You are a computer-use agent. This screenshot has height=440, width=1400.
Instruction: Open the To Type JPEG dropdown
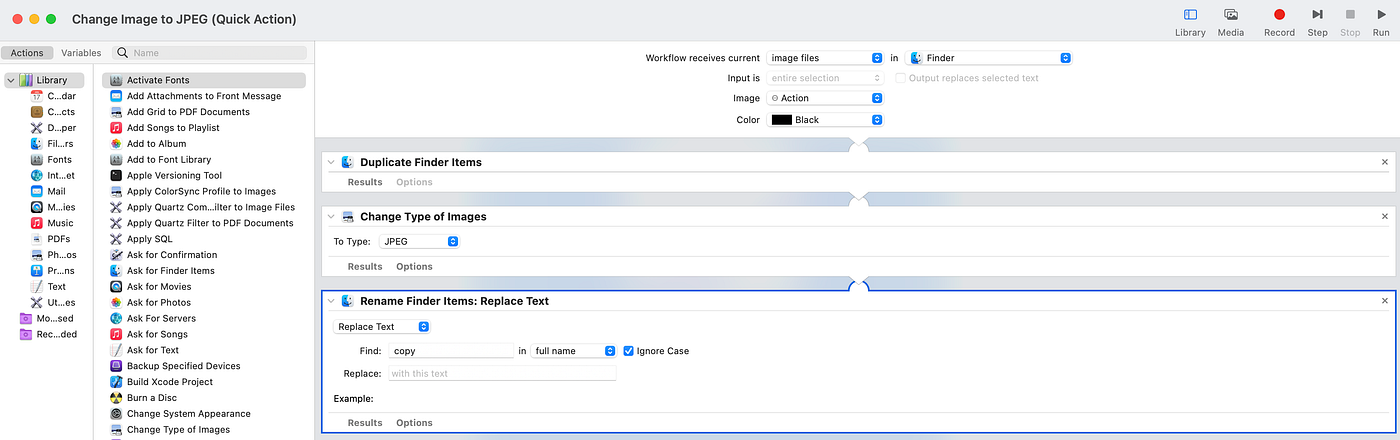point(420,241)
